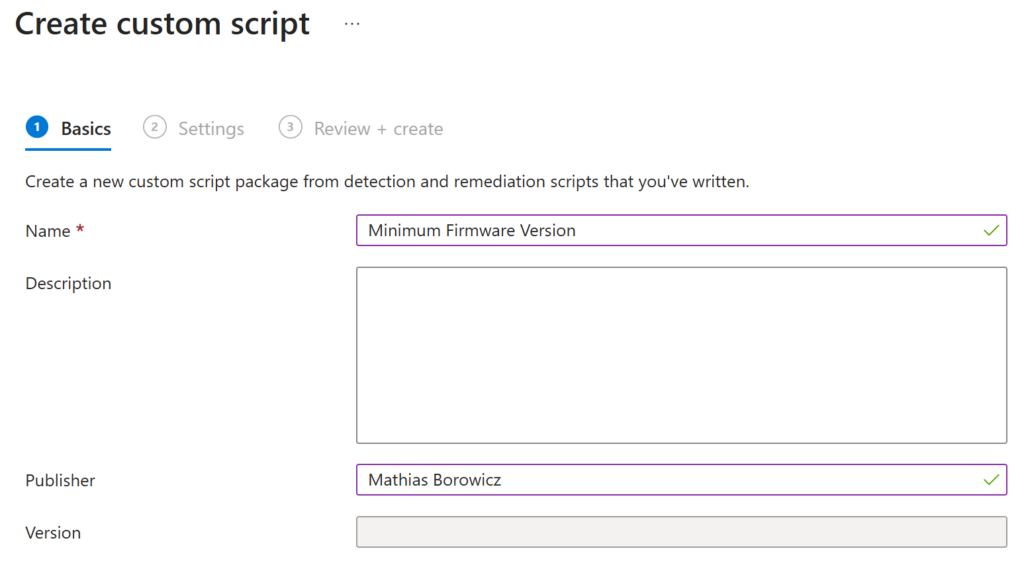Open the more options ellipsis beside the title
Image resolution: width=1024 pixels, height=565 pixels.
[352, 24]
